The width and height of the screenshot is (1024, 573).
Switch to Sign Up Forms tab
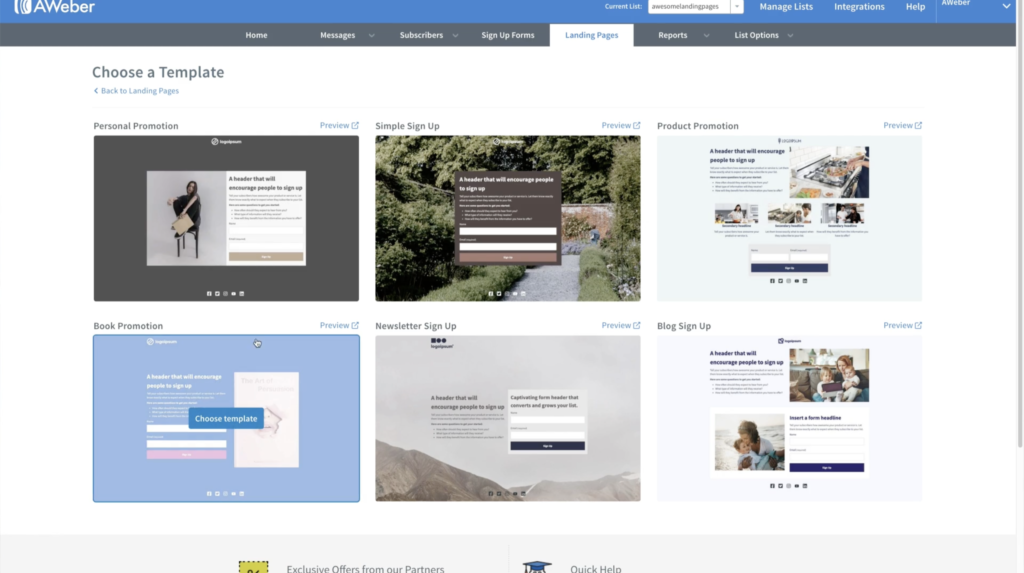click(x=507, y=35)
